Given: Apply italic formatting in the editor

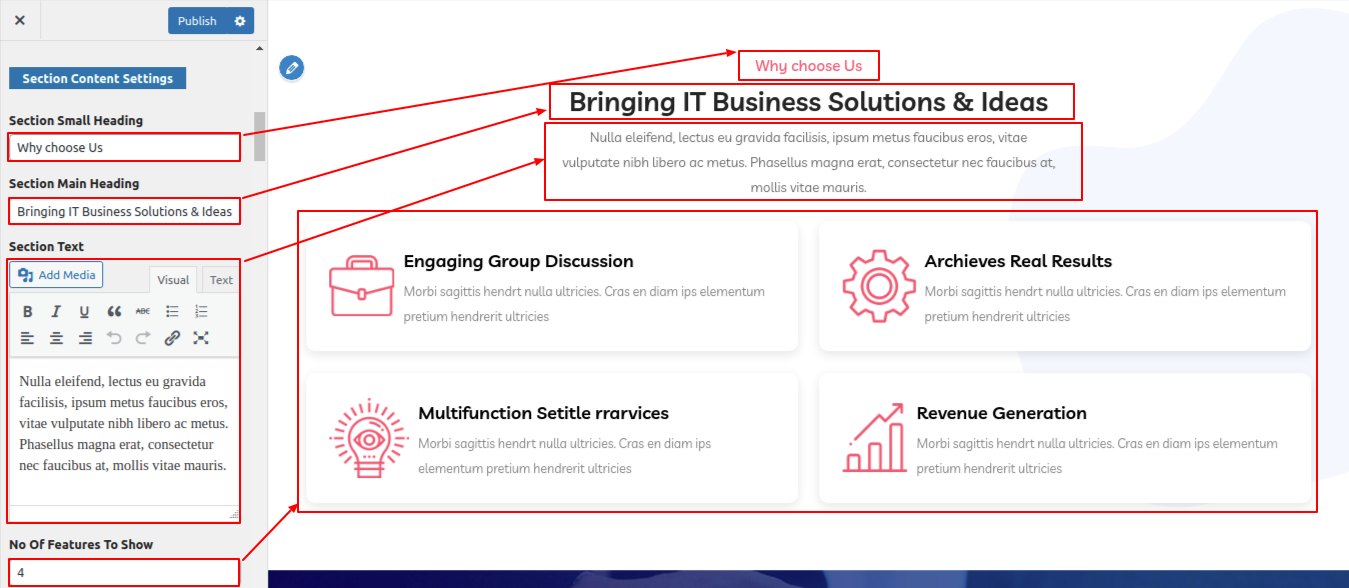Looking at the screenshot, I should (x=56, y=311).
